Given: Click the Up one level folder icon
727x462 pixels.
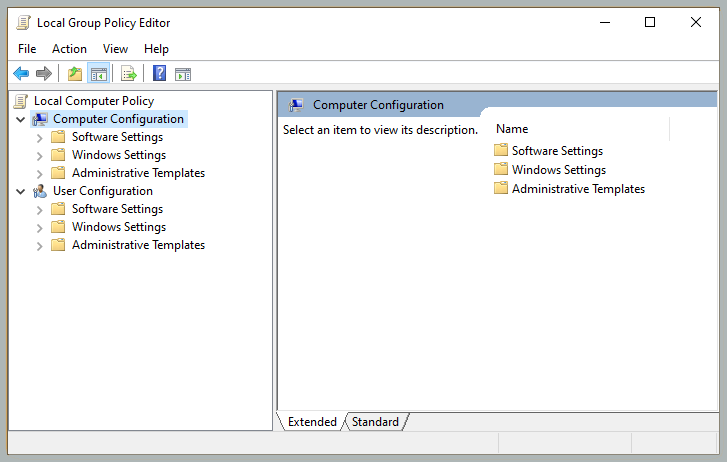Looking at the screenshot, I should point(75,73).
